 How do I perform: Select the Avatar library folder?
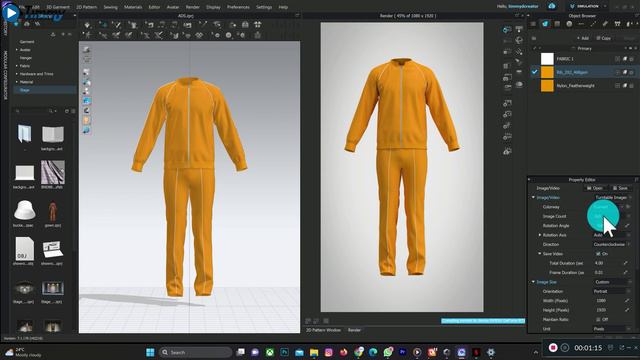tap(25, 50)
